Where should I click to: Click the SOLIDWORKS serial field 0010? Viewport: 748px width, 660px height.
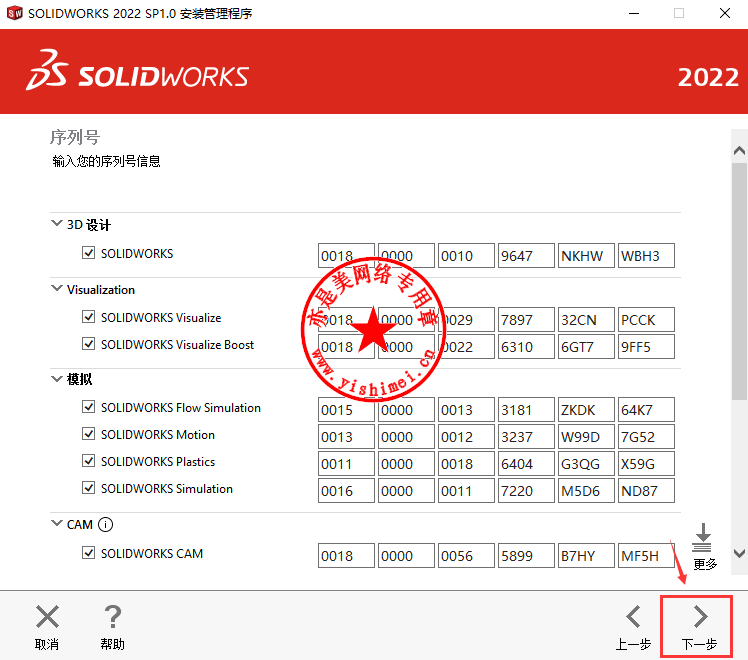coord(466,256)
